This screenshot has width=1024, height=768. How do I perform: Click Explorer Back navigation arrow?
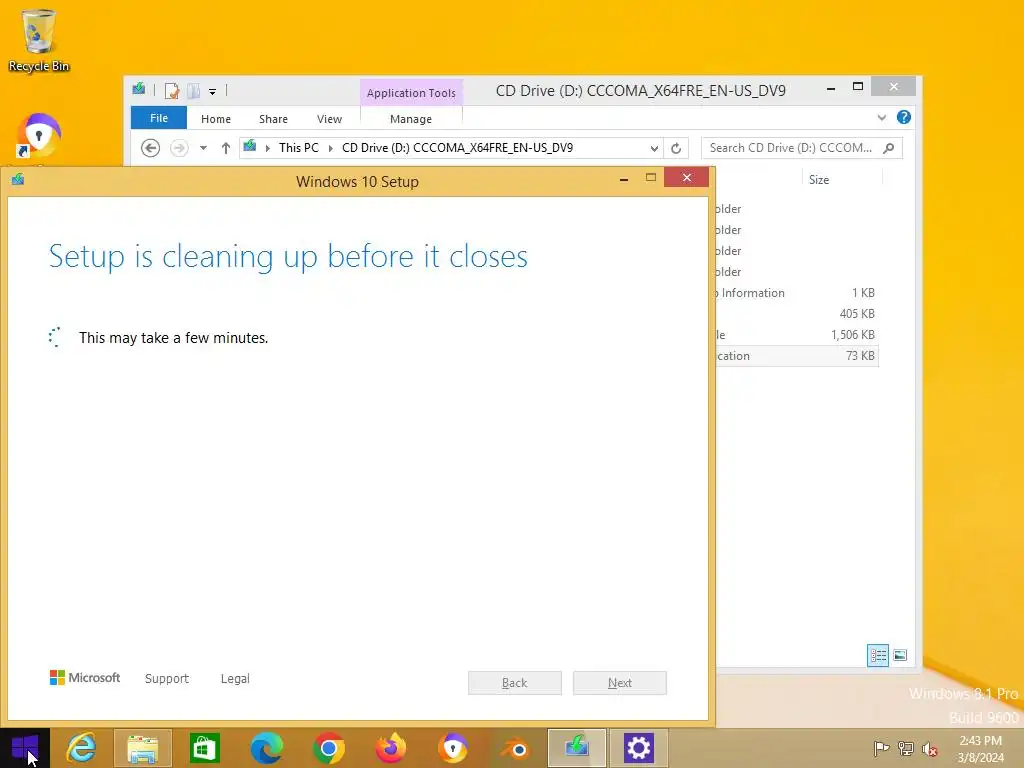[x=150, y=148]
